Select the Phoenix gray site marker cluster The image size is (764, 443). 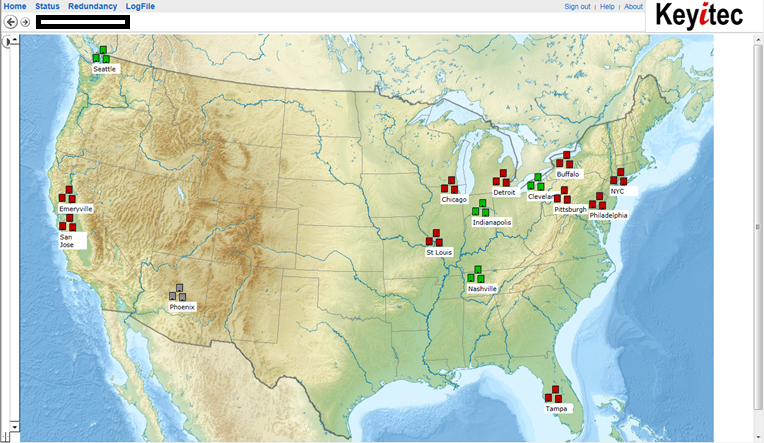tap(179, 292)
